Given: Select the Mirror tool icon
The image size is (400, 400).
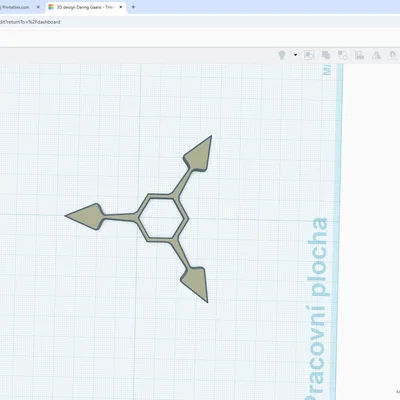Looking at the screenshot, I should pyautogui.click(x=376, y=55).
